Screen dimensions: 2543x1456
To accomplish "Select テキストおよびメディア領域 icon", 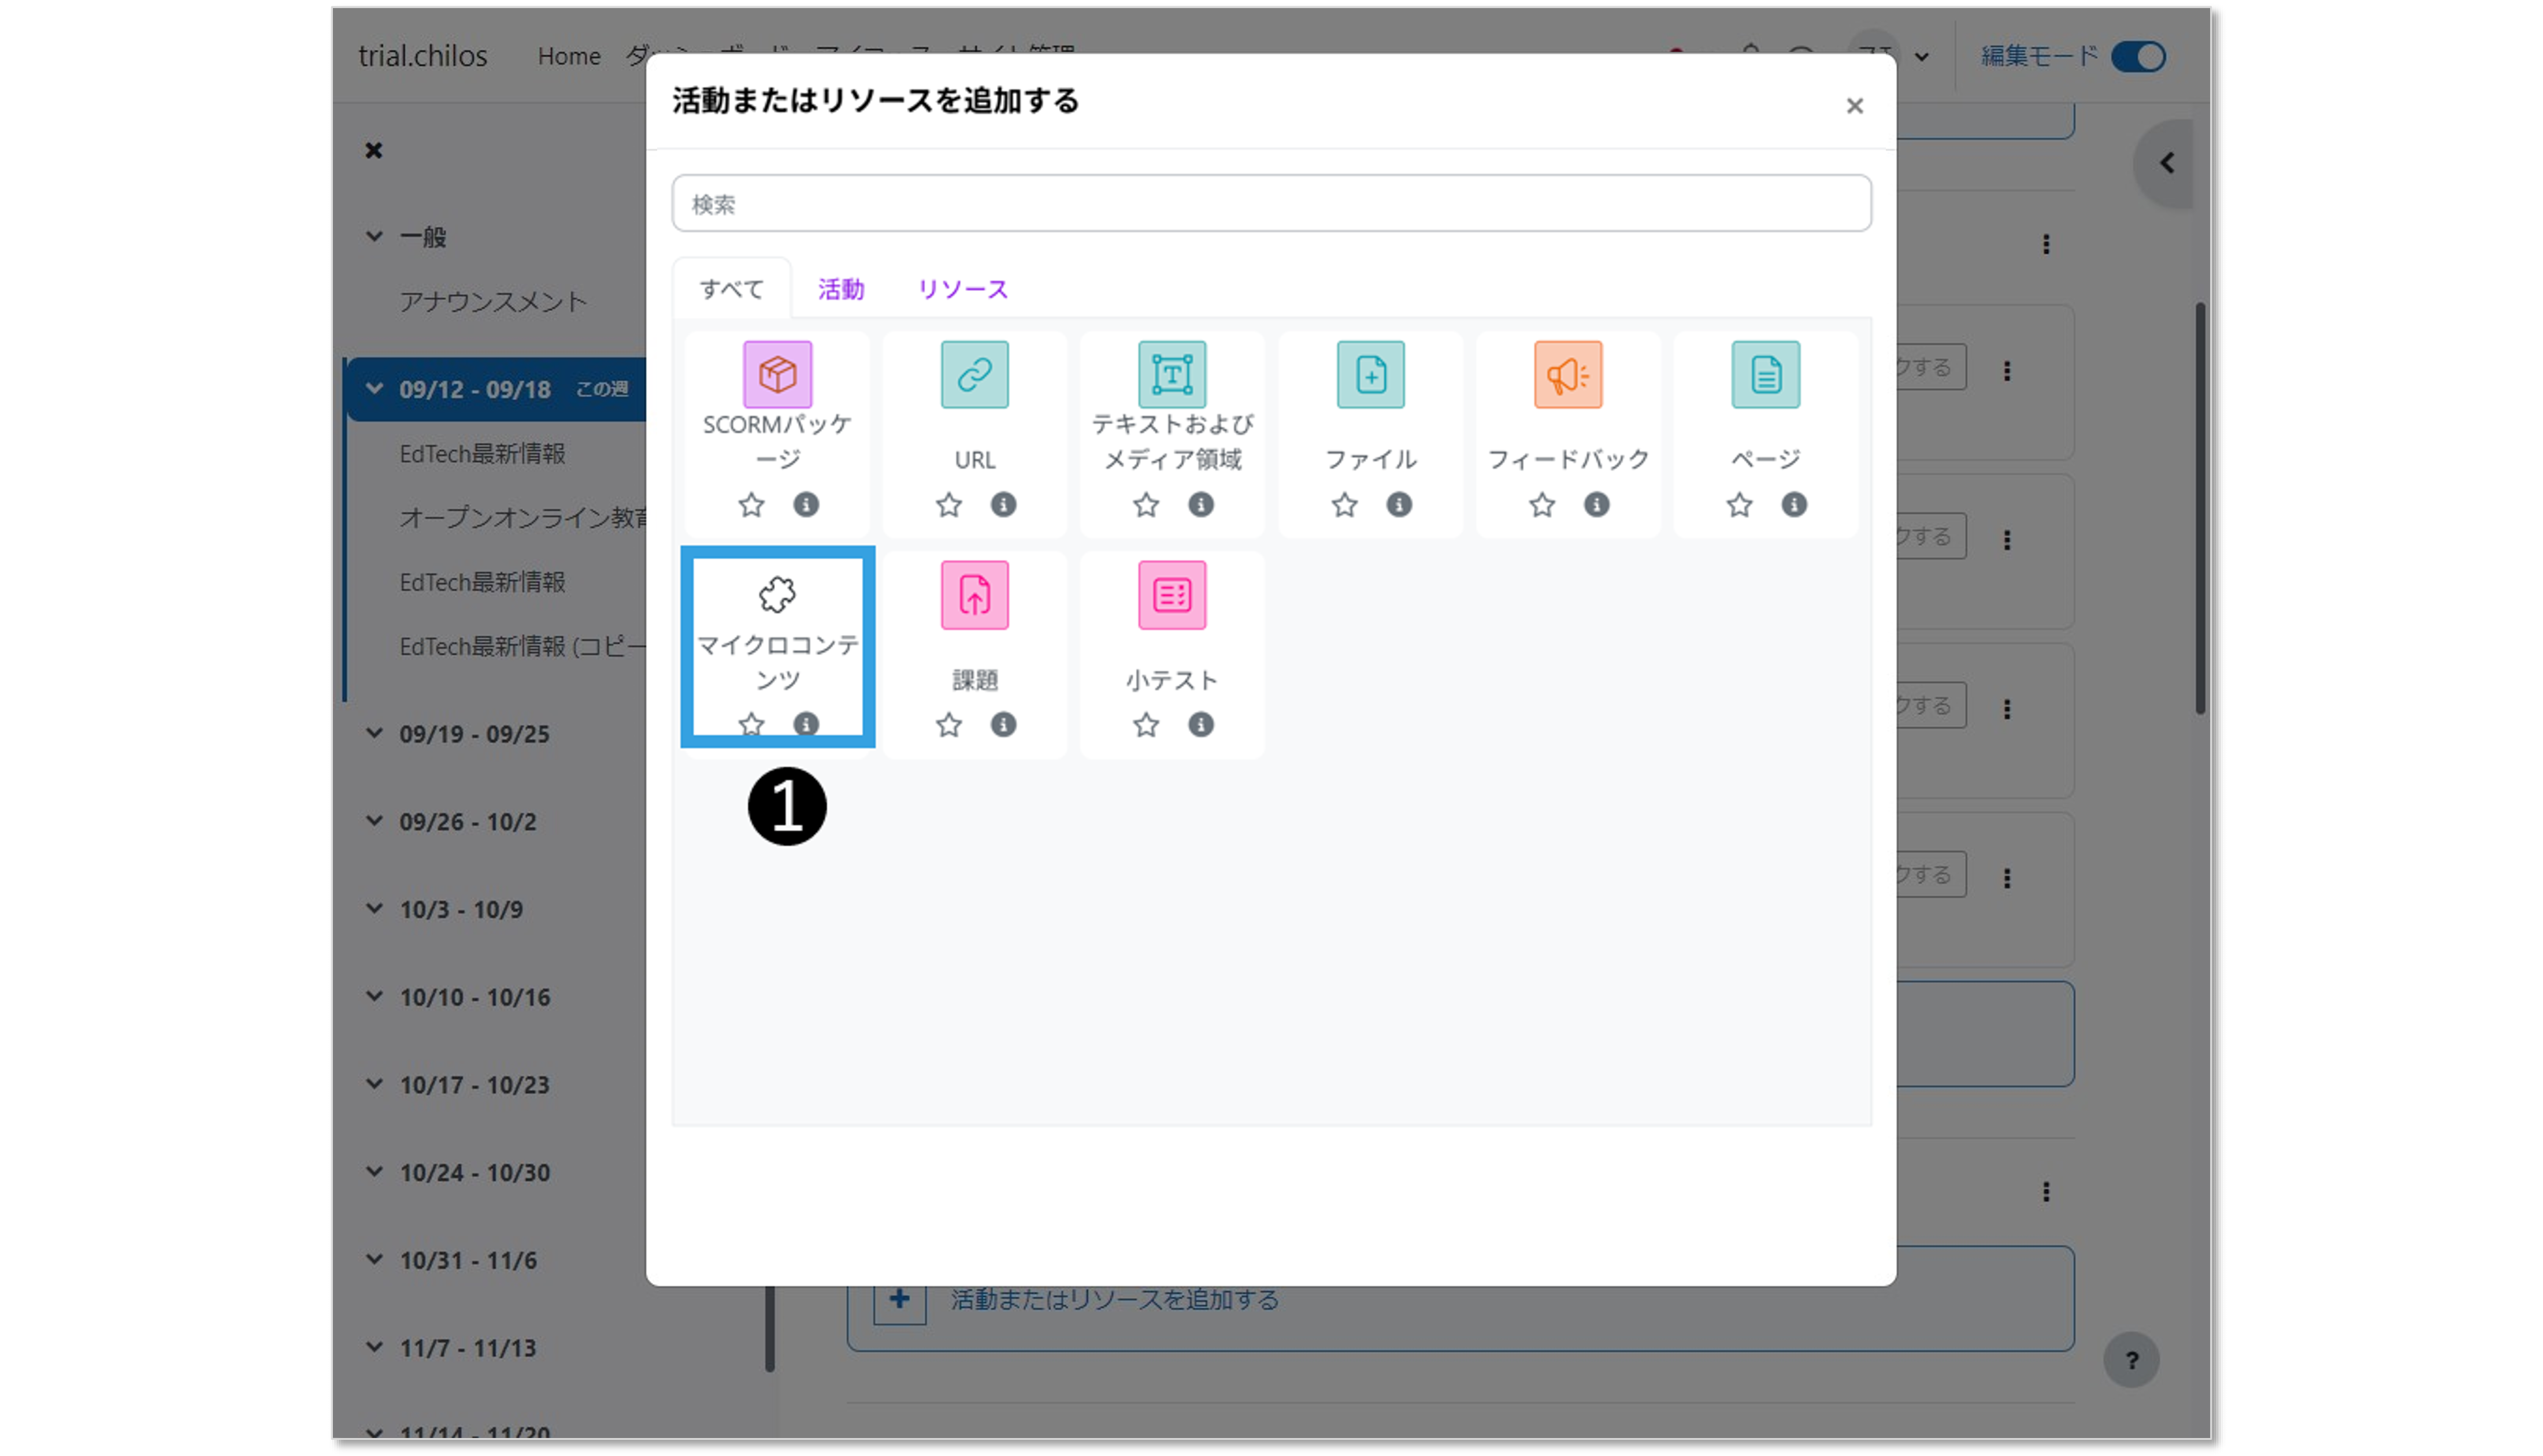I will (x=1172, y=375).
